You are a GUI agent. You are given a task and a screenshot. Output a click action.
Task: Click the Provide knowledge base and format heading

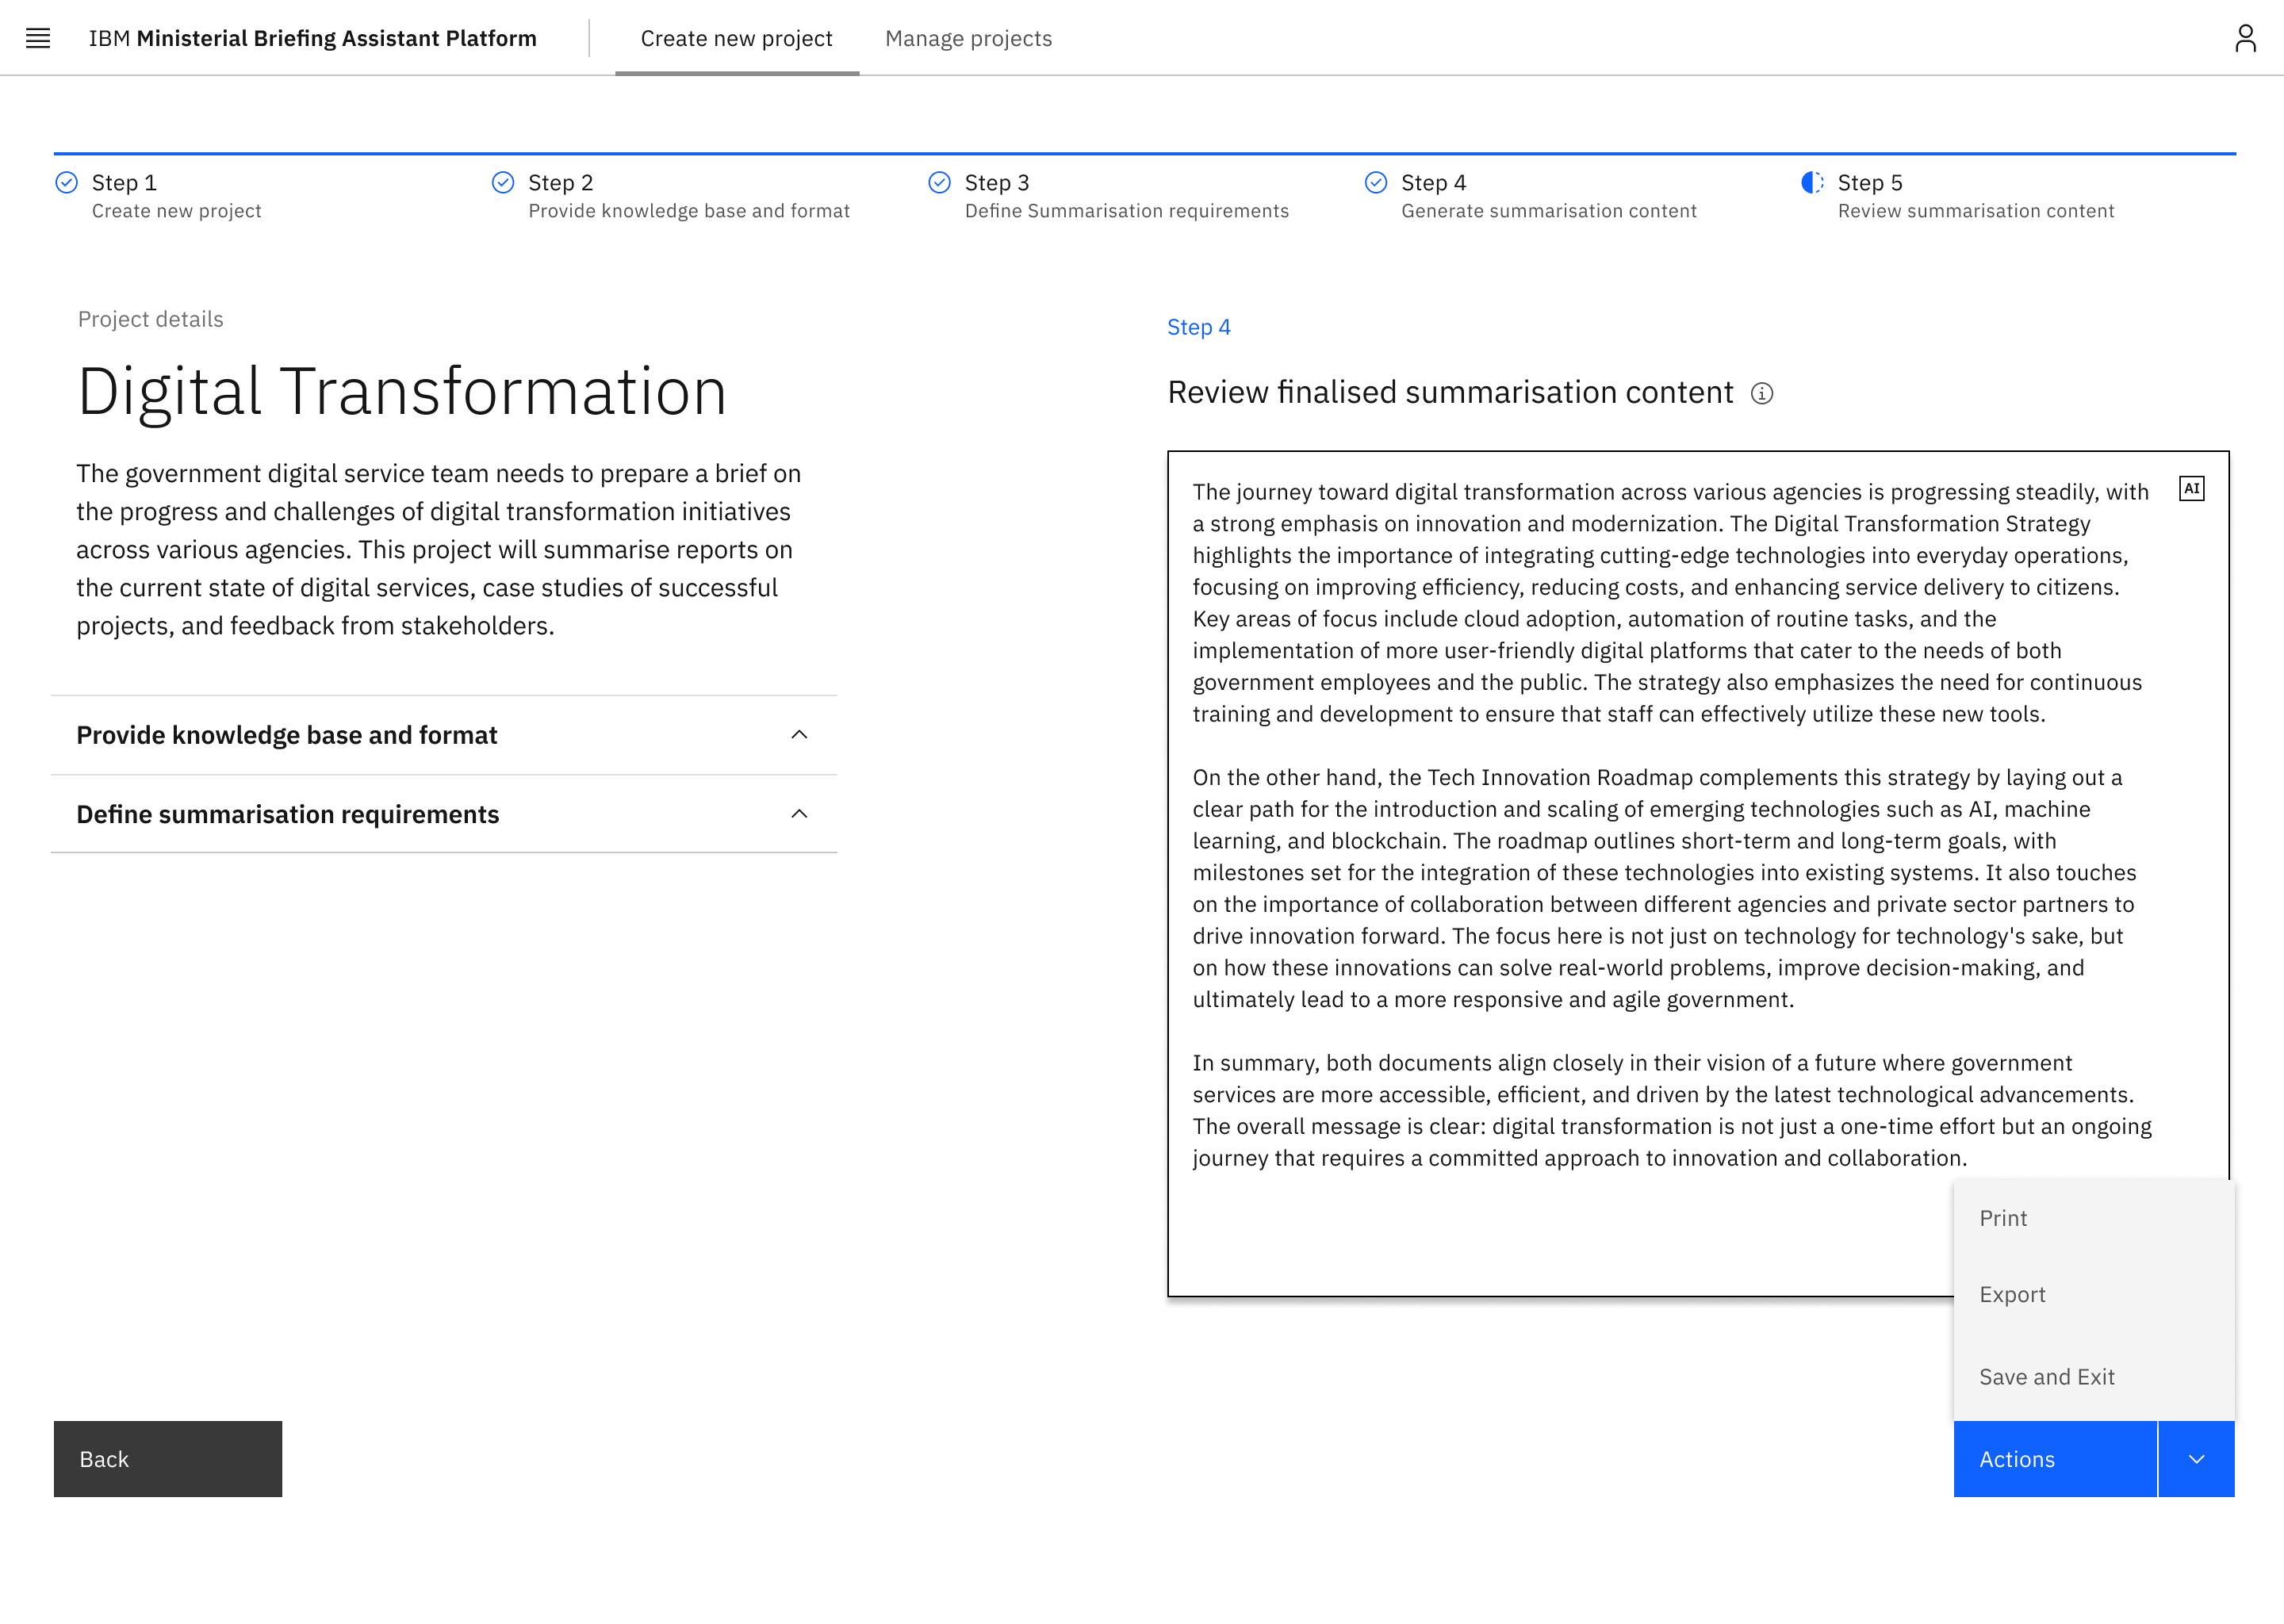pyautogui.click(x=287, y=735)
